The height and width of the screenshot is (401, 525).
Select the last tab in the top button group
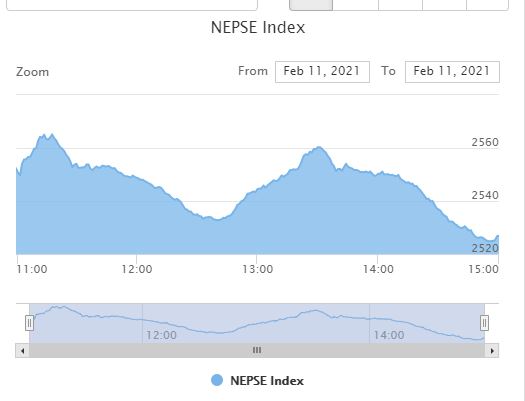pos(488,5)
